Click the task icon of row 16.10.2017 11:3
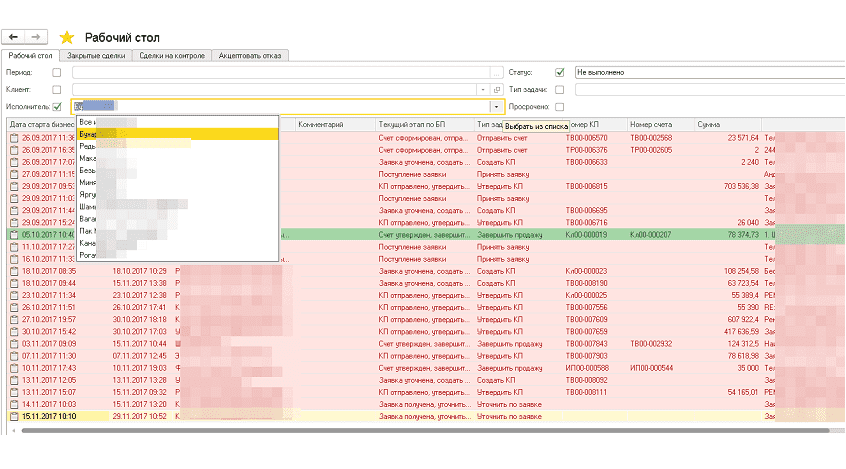Screen dimensions: 846x469 click(14, 259)
